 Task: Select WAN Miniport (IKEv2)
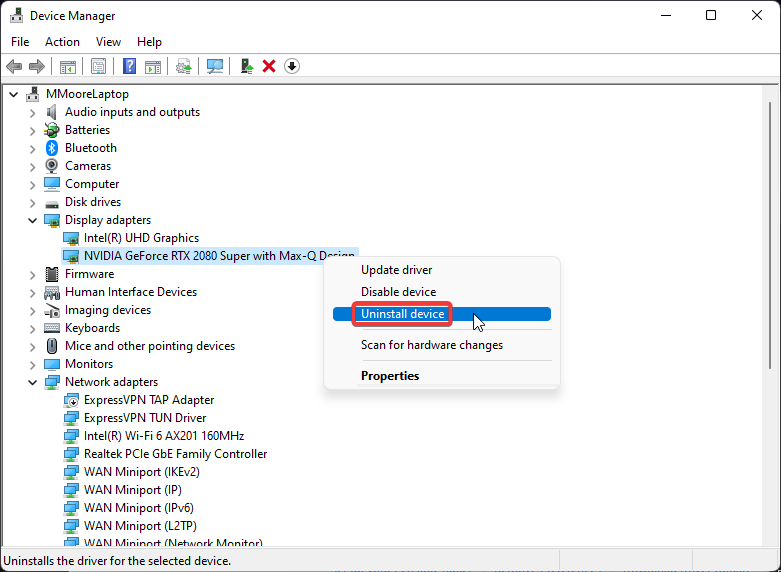tap(141, 472)
